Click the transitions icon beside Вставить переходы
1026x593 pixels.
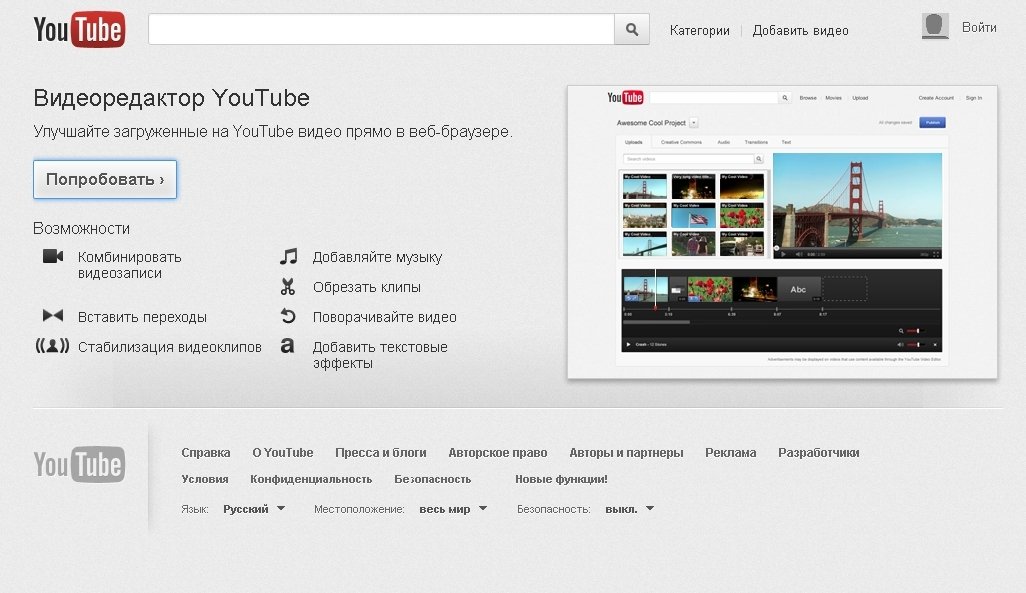(x=53, y=315)
